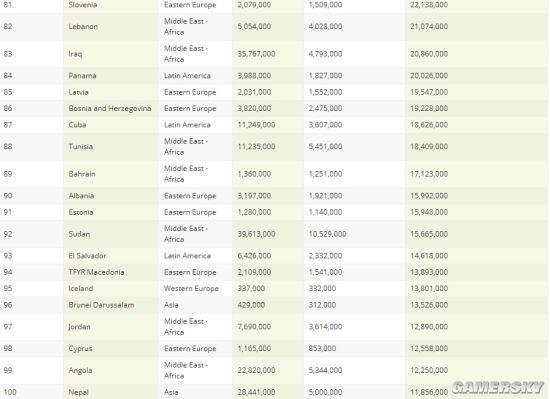This screenshot has width=550, height=399.
Task: Select Brunei Darussalam cell
Action: click(x=101, y=305)
